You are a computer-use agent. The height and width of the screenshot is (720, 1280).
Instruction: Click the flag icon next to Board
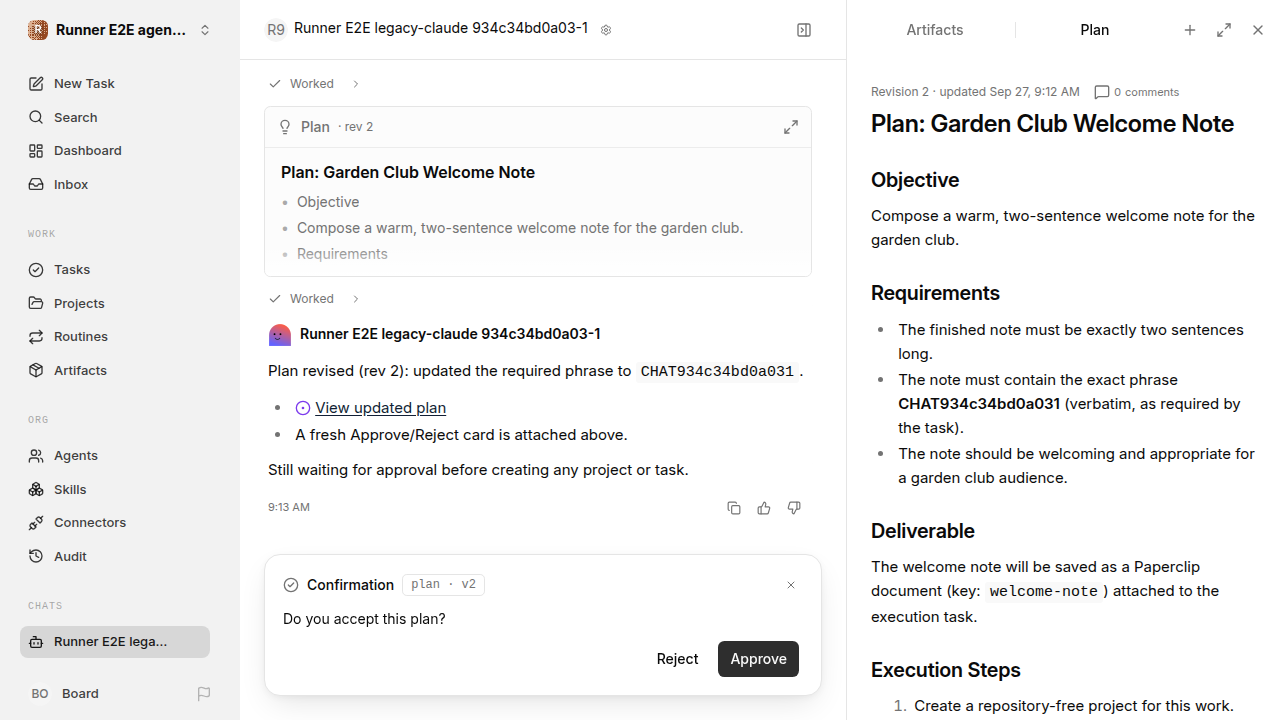(204, 693)
